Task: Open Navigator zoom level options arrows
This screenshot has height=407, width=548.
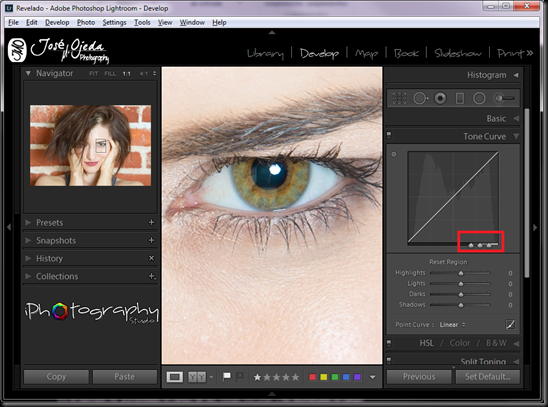Action: click(x=154, y=74)
